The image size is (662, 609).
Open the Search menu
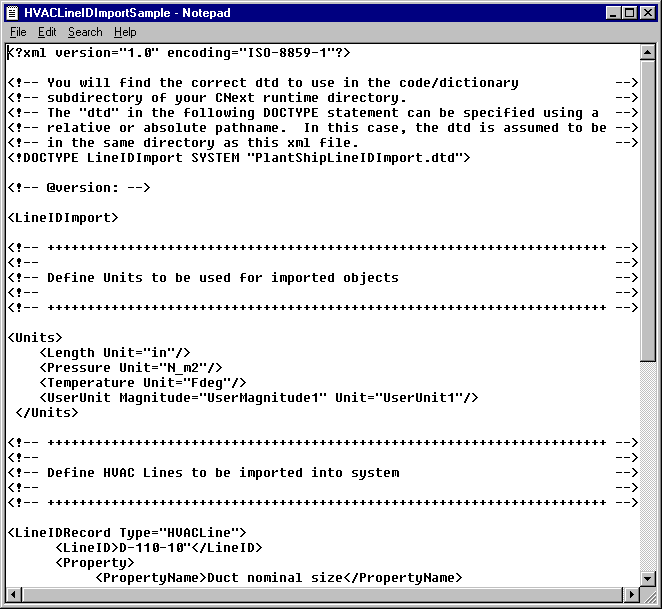pos(85,32)
